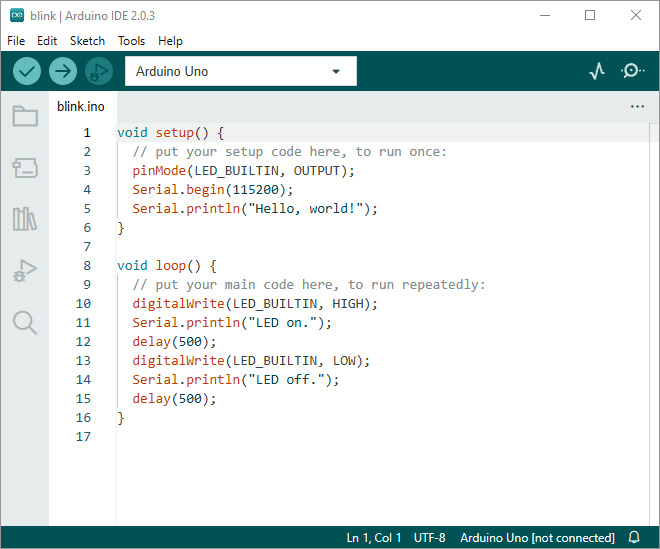
Task: Click the notifications bell icon
Action: pos(634,537)
